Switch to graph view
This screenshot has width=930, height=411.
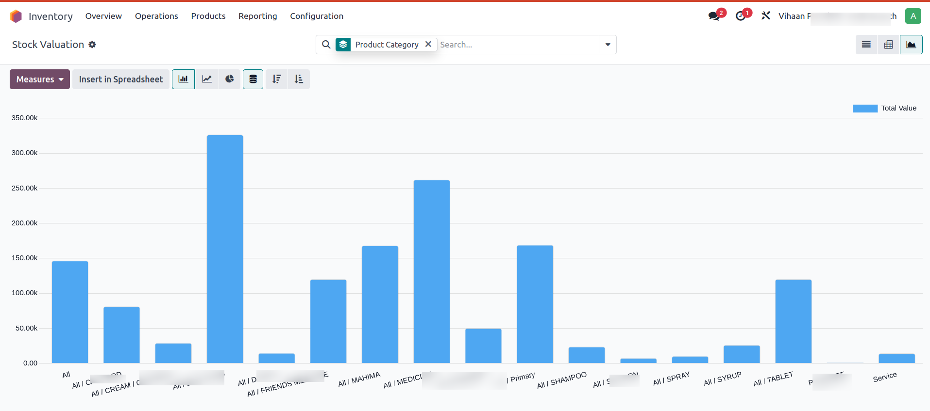pyautogui.click(x=911, y=44)
